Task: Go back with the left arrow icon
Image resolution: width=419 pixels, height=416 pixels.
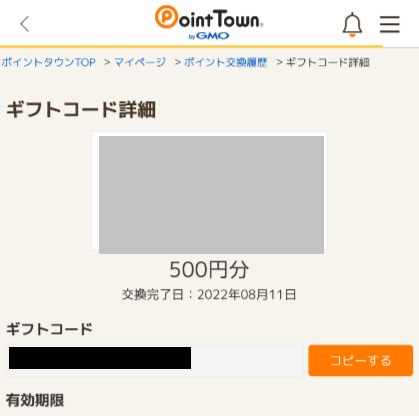Action: click(25, 24)
